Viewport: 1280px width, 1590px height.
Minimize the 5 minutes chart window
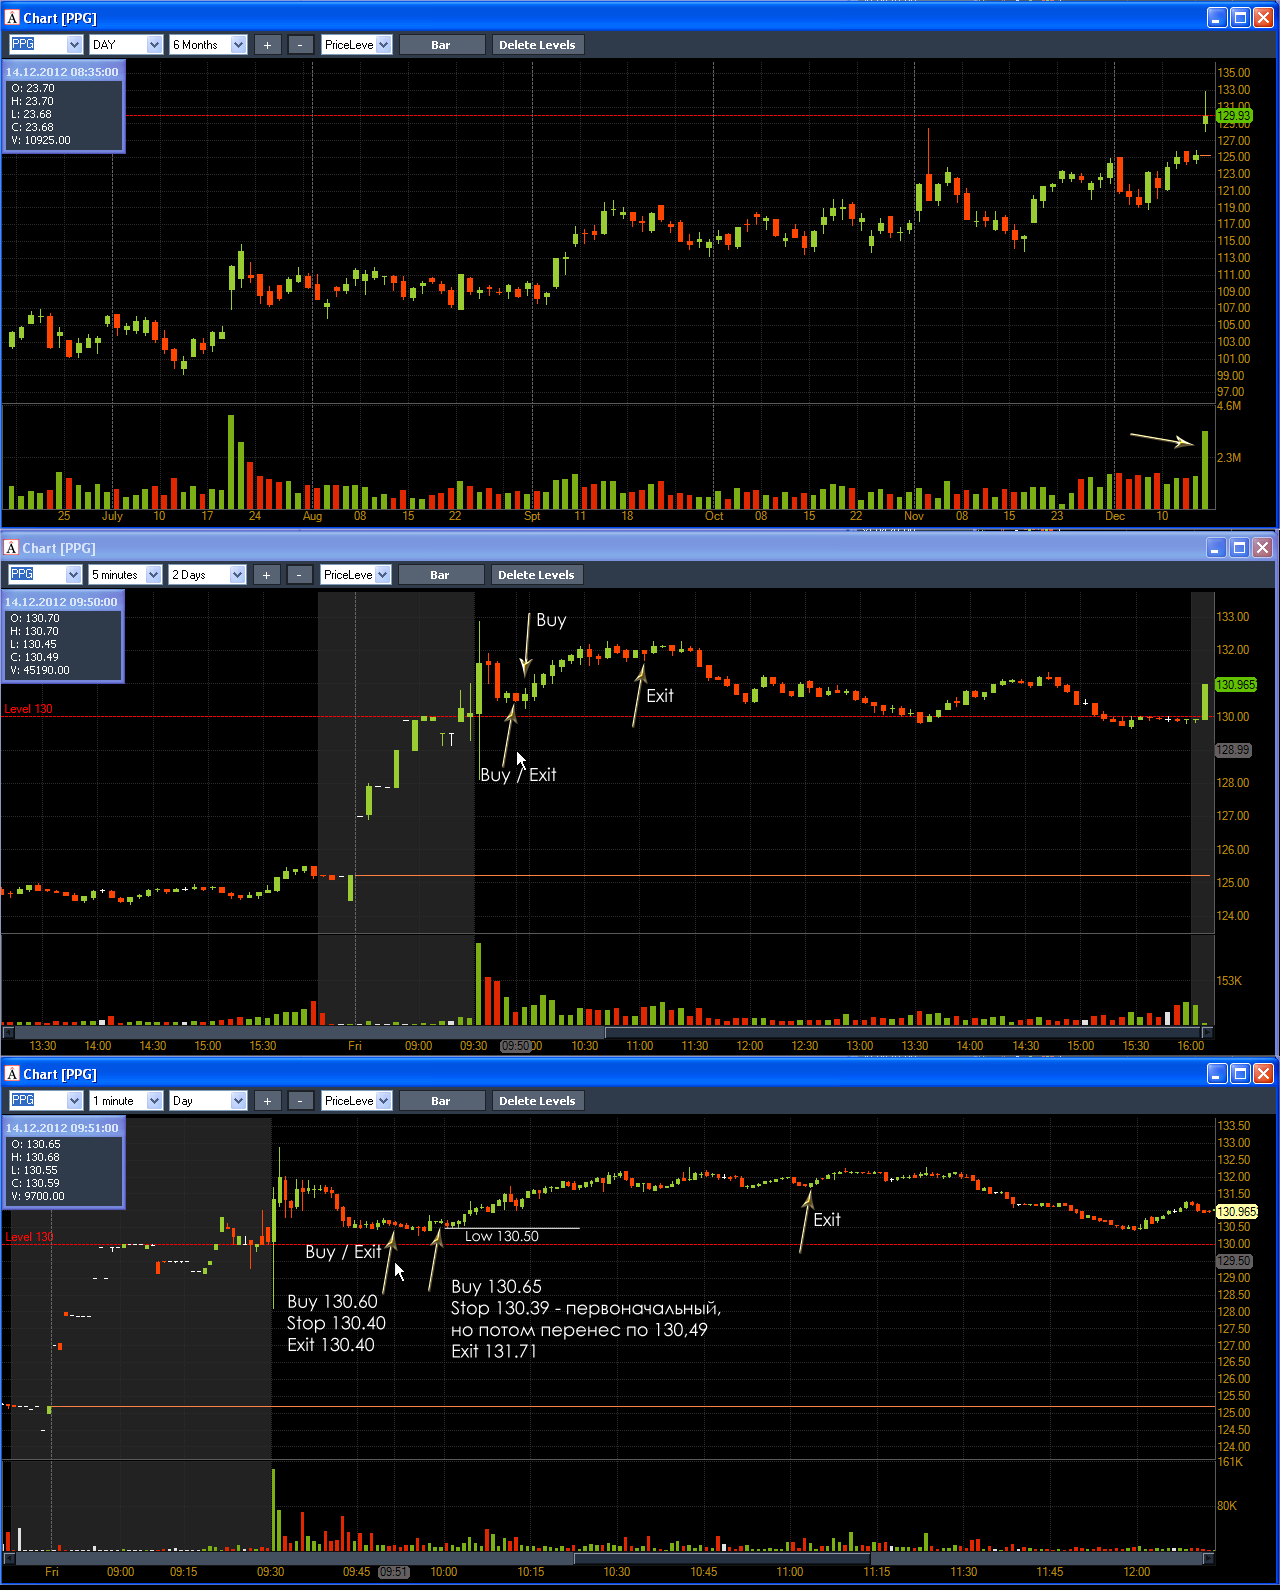coord(1216,548)
